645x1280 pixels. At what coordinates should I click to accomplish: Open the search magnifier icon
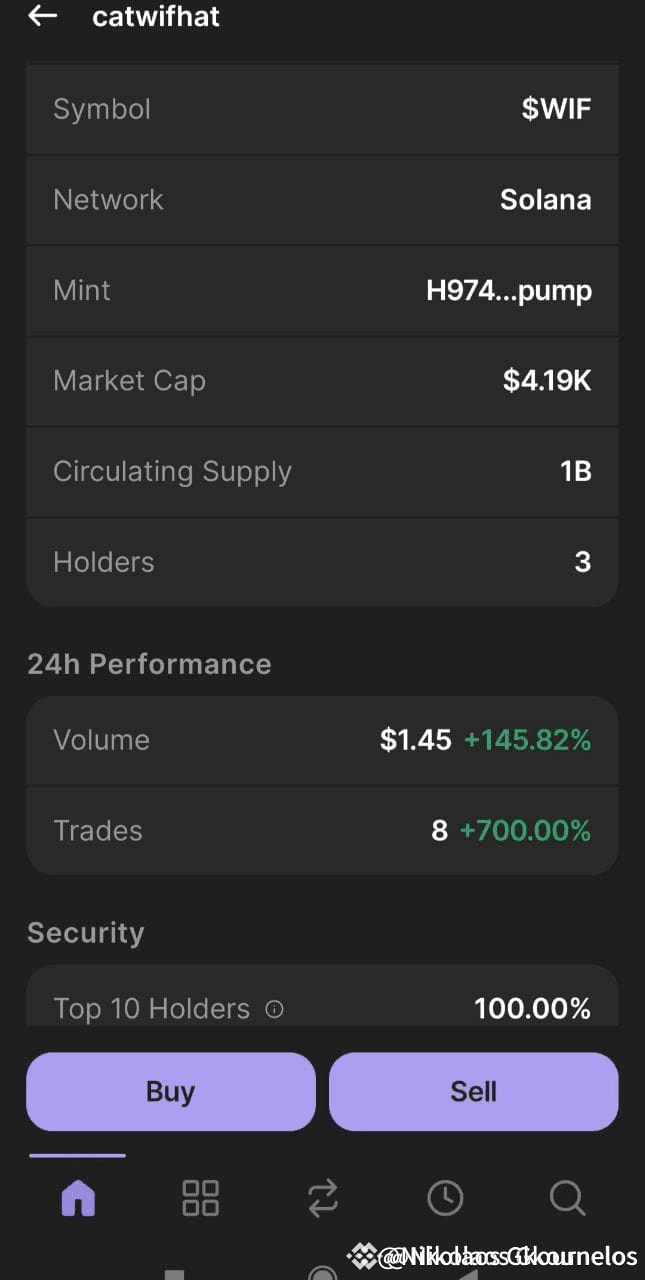click(567, 1197)
